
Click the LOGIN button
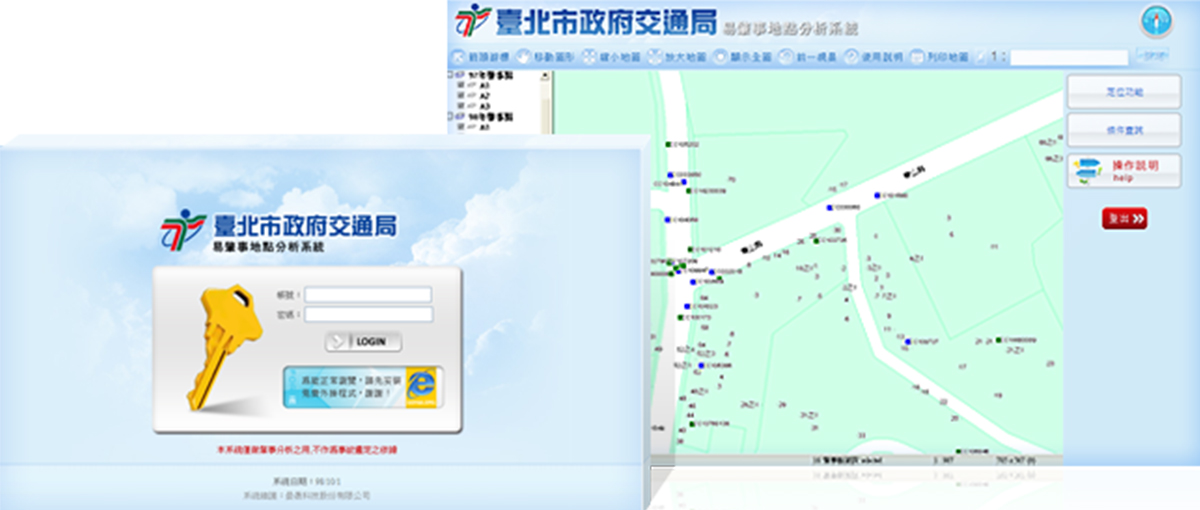pos(364,342)
